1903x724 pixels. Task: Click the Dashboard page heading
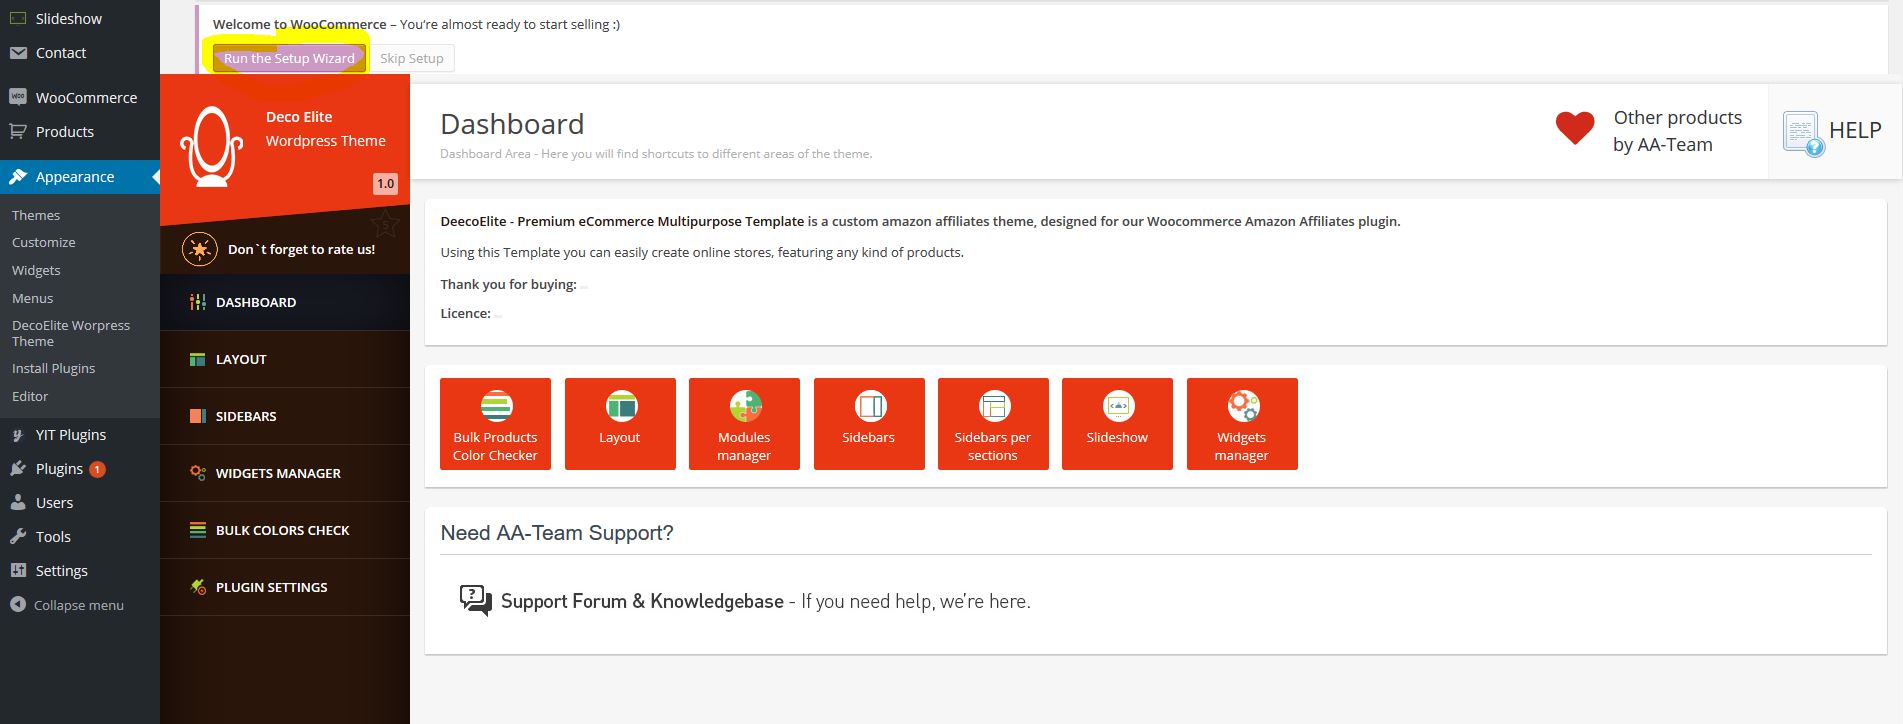(x=512, y=124)
